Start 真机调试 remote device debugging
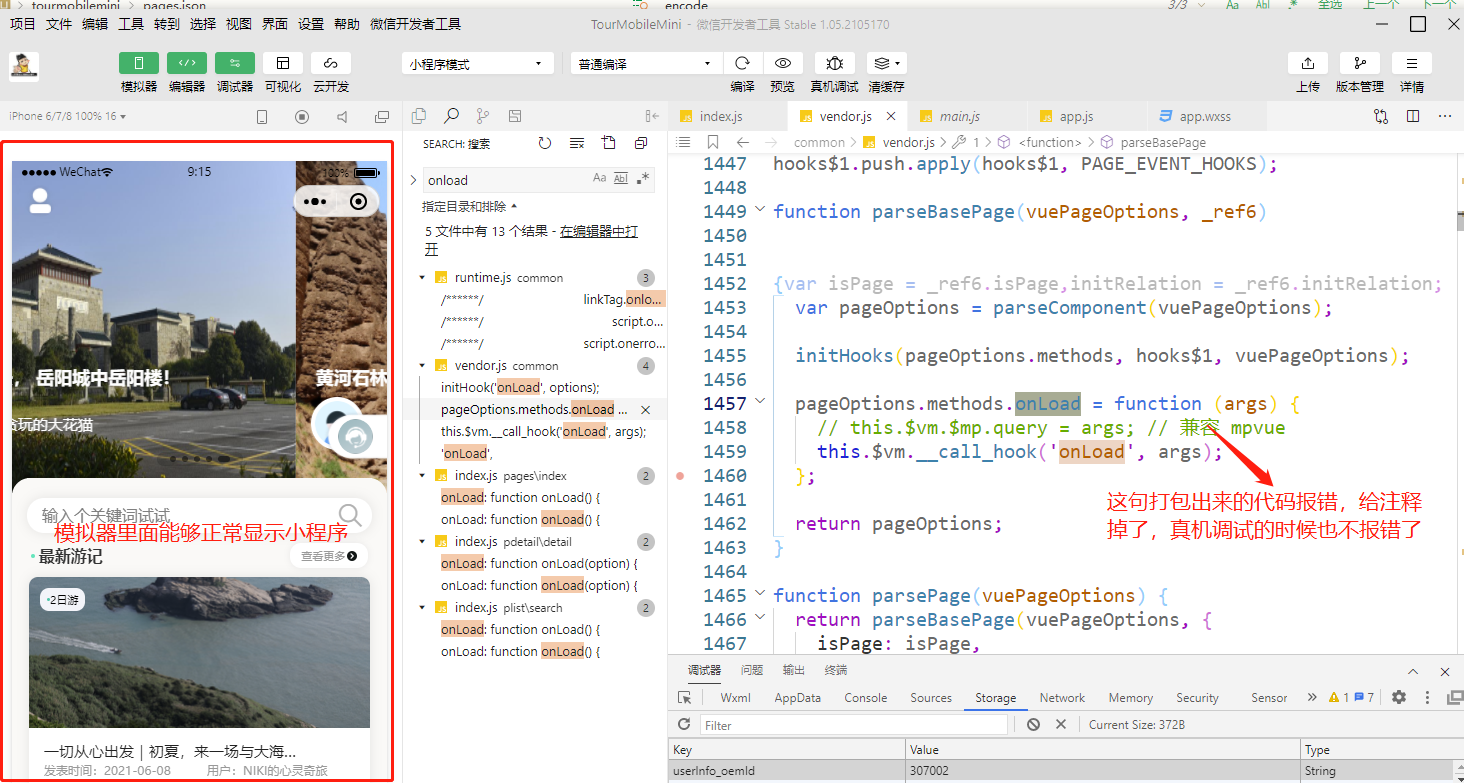The height and width of the screenshot is (783, 1464). [x=834, y=63]
